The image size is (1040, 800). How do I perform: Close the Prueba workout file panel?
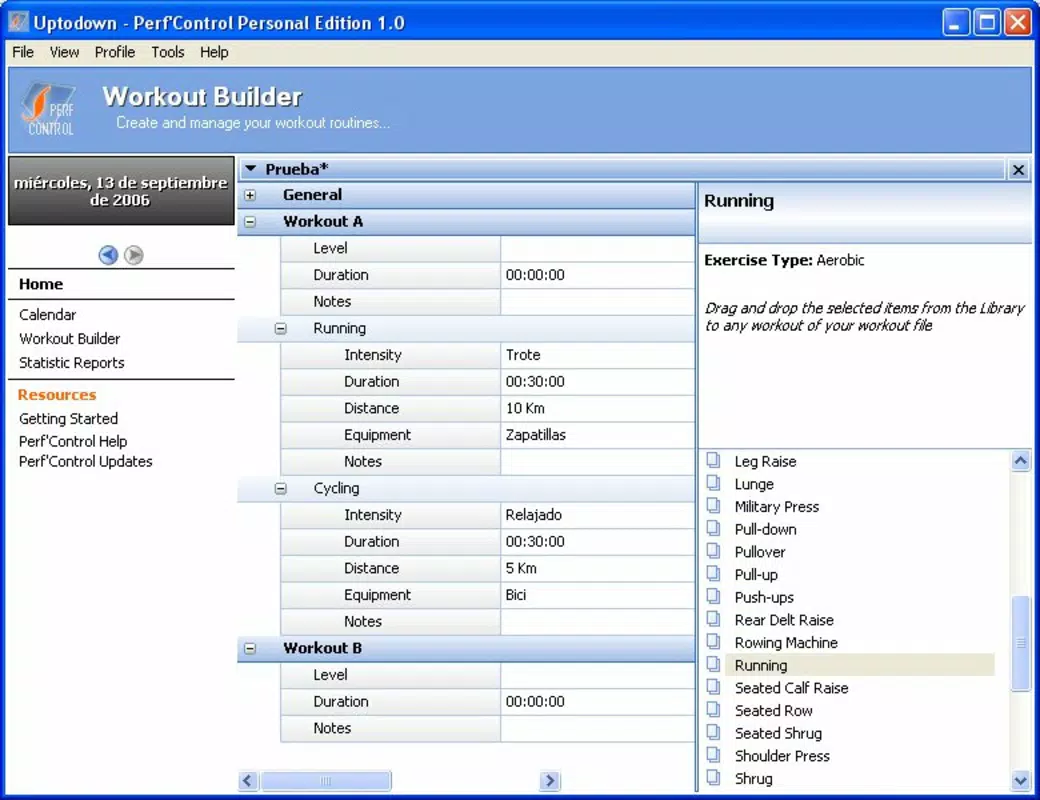click(1018, 170)
